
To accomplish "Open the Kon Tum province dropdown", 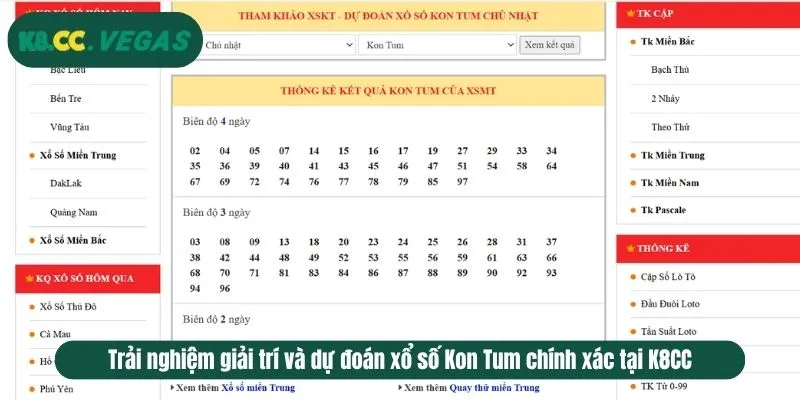I will 438,45.
